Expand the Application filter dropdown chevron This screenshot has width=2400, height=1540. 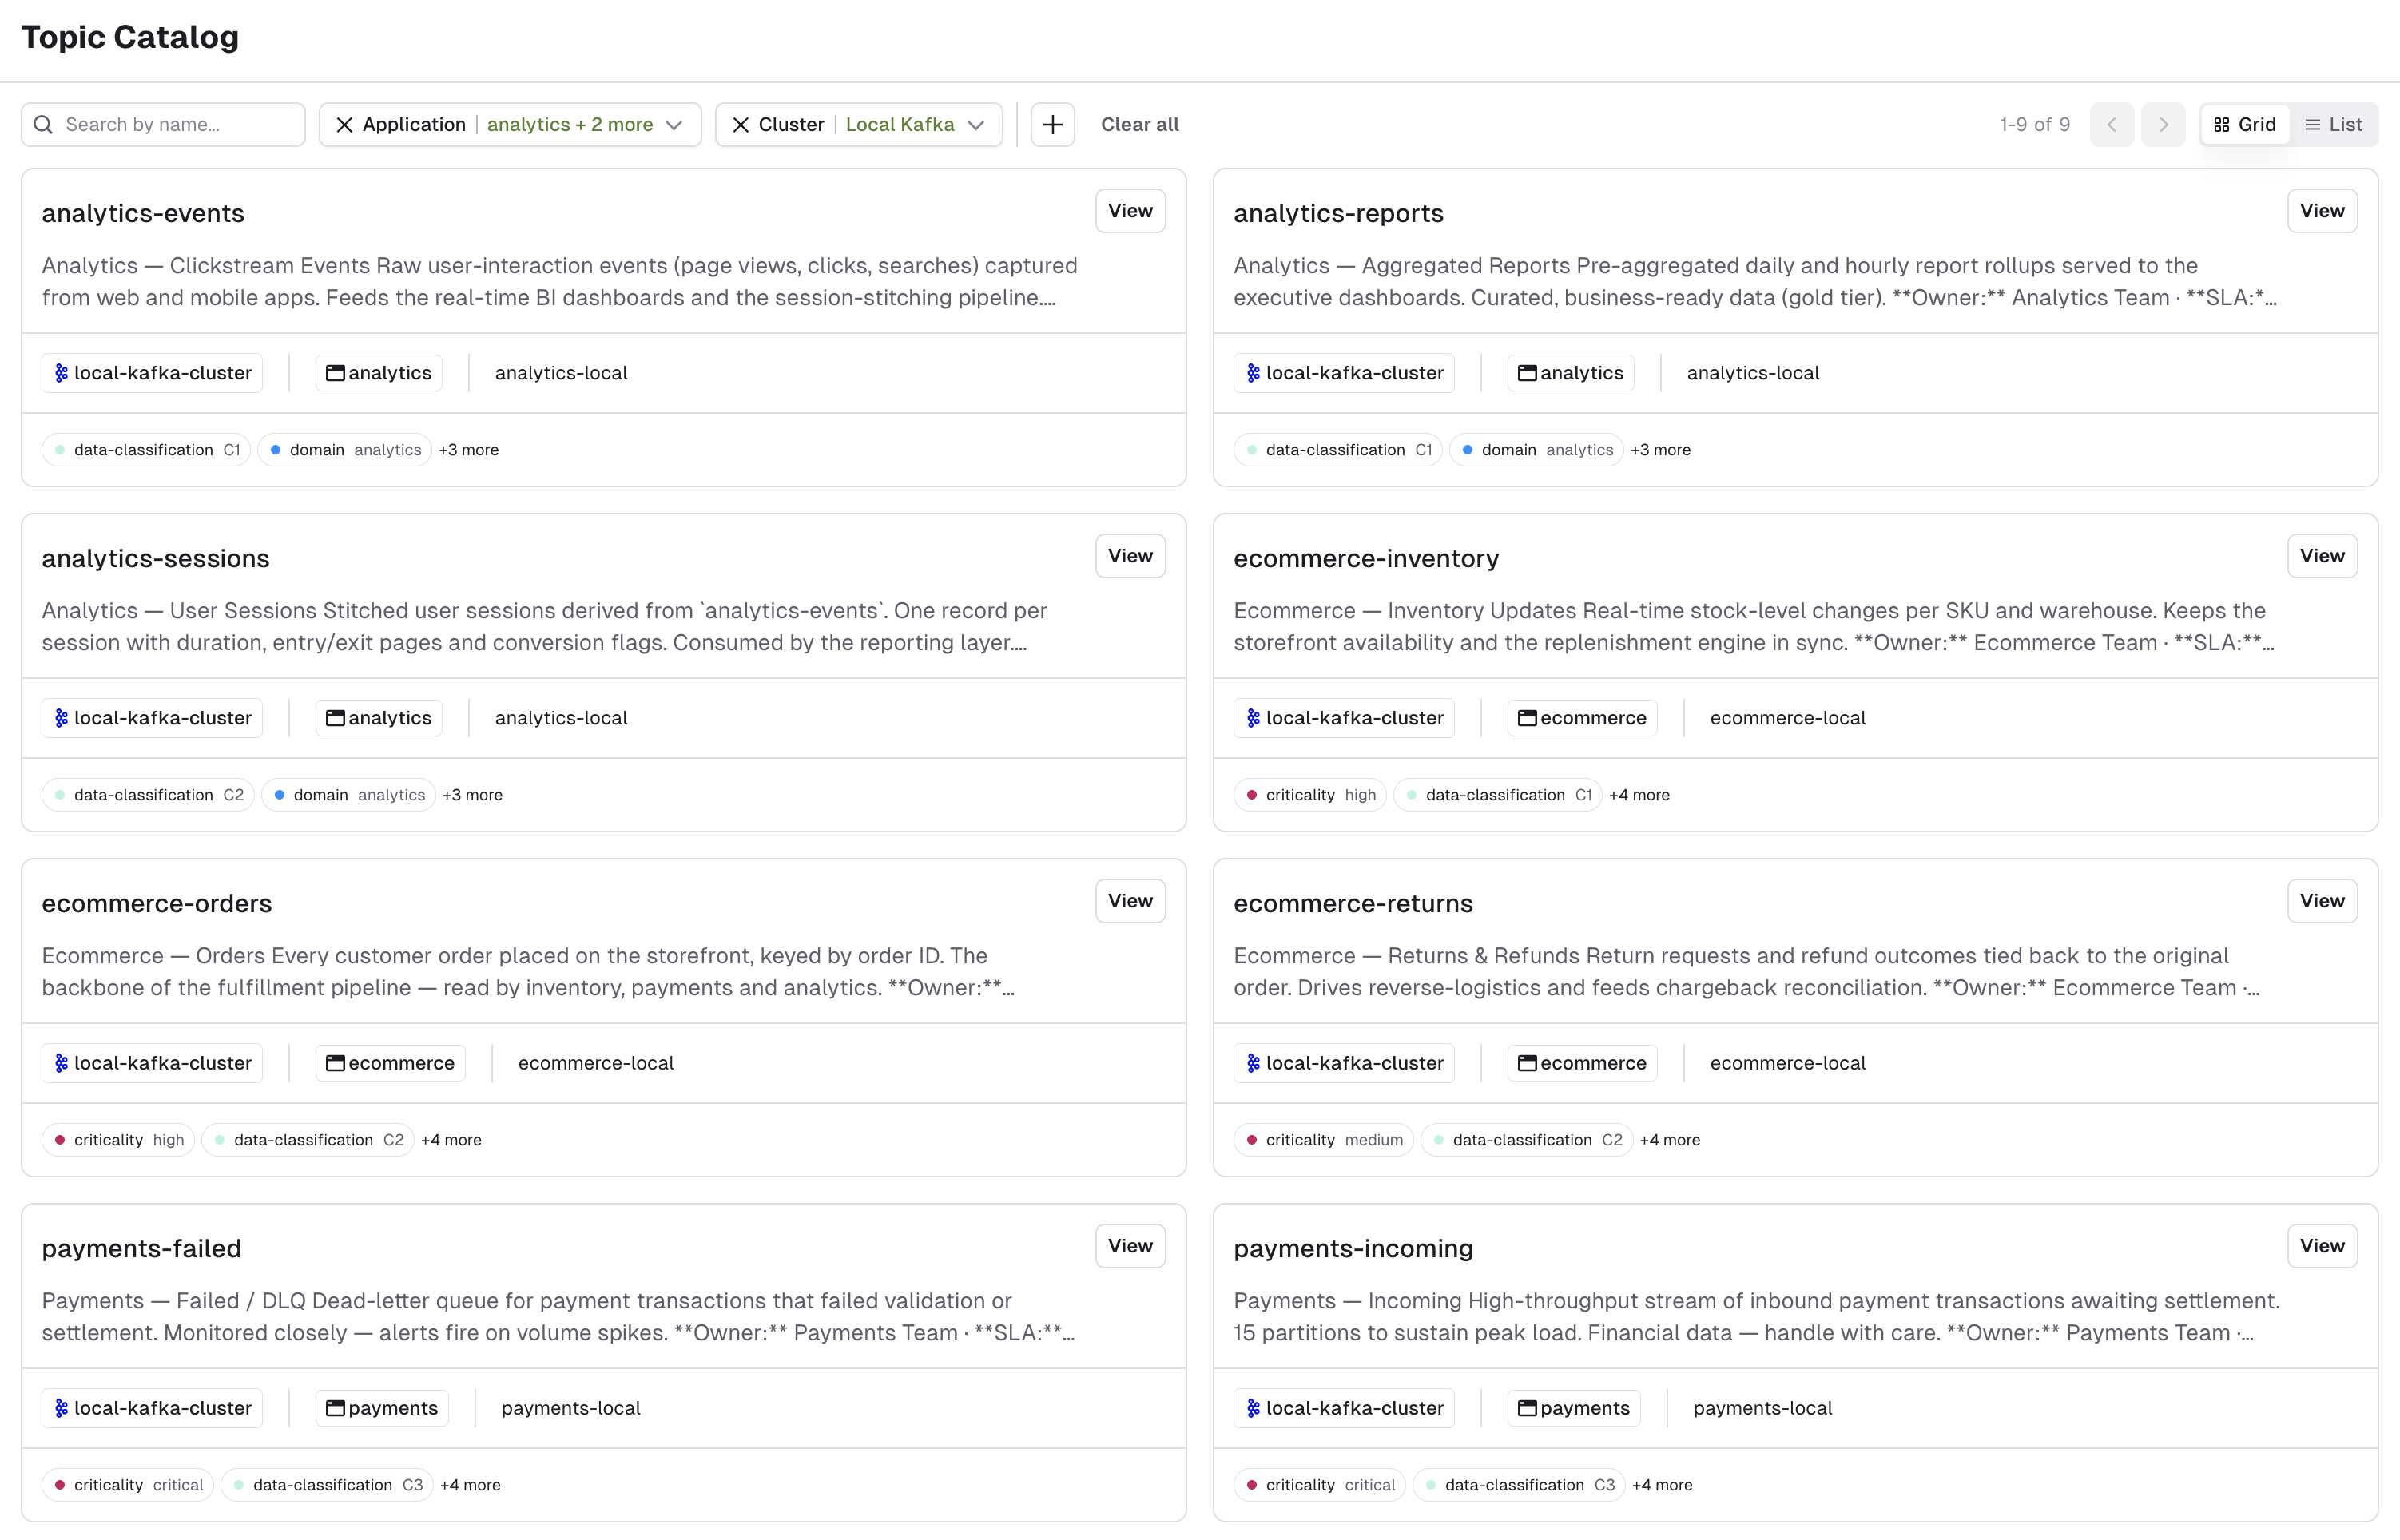674,125
